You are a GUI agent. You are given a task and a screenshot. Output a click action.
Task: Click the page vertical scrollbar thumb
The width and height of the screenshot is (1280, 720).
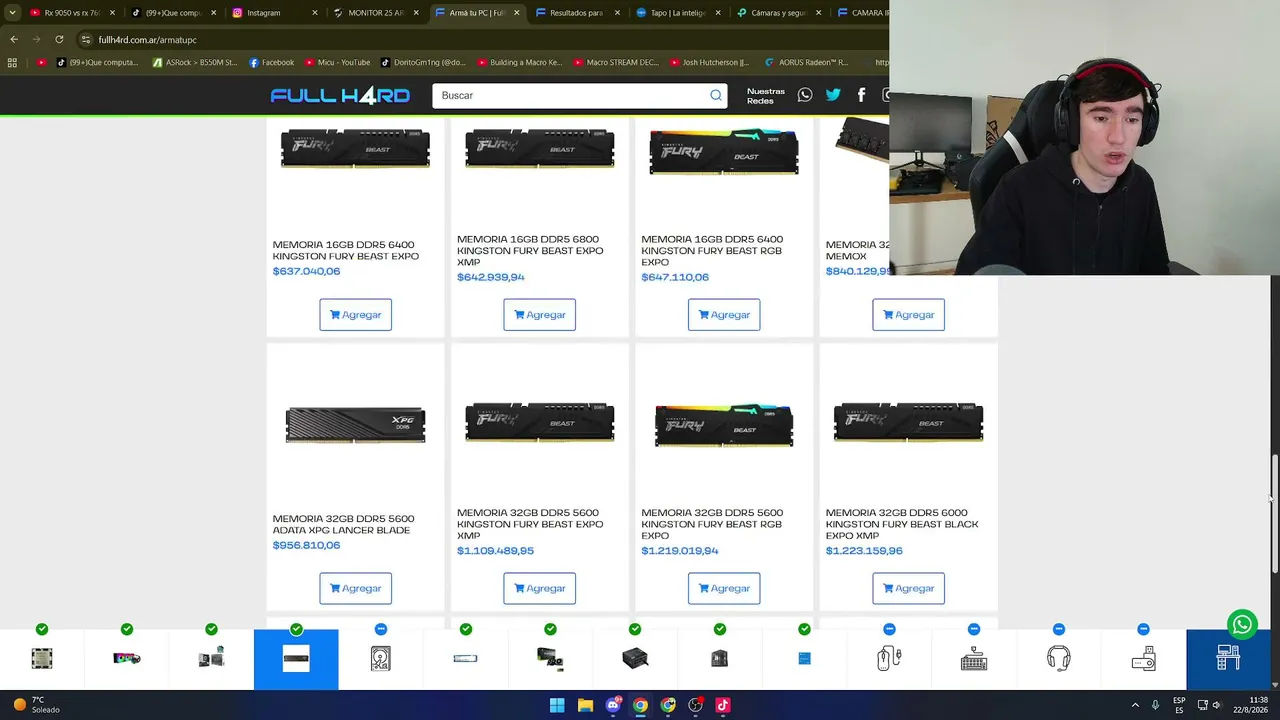coord(1275,514)
